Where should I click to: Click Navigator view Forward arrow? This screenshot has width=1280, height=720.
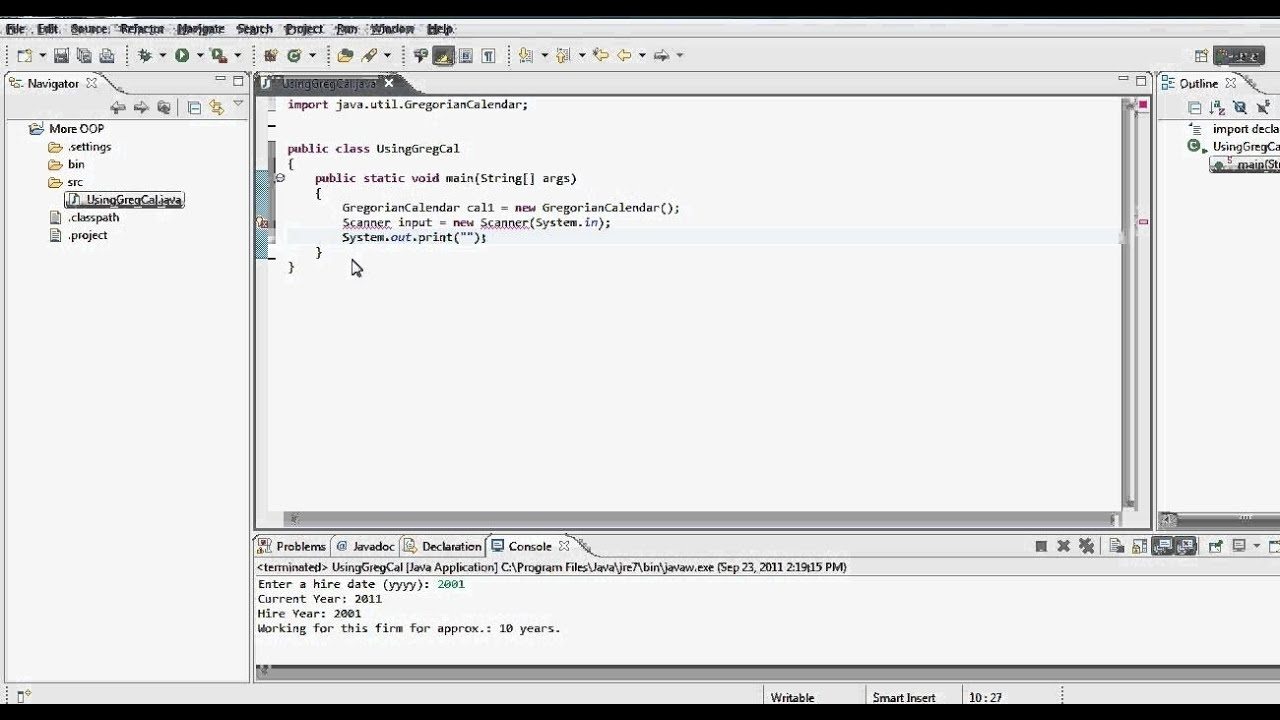pyautogui.click(x=141, y=107)
